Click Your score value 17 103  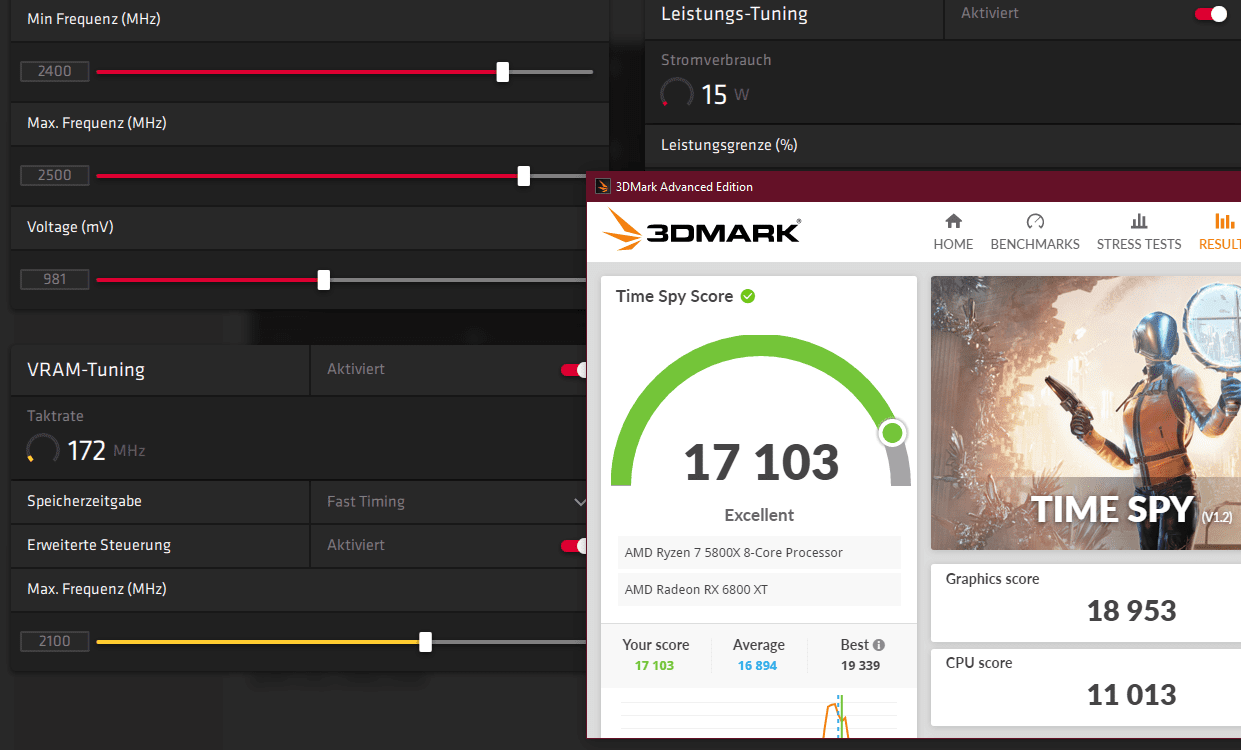(655, 666)
